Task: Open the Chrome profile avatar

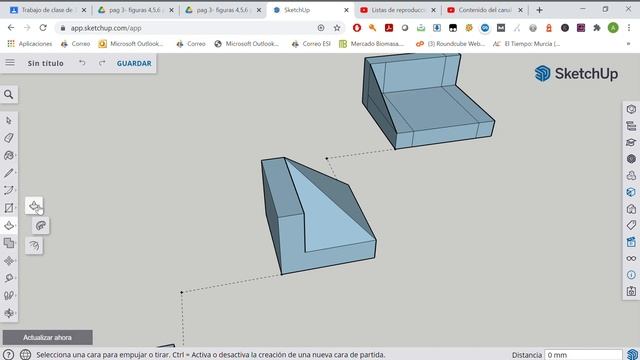Action: click(x=613, y=28)
